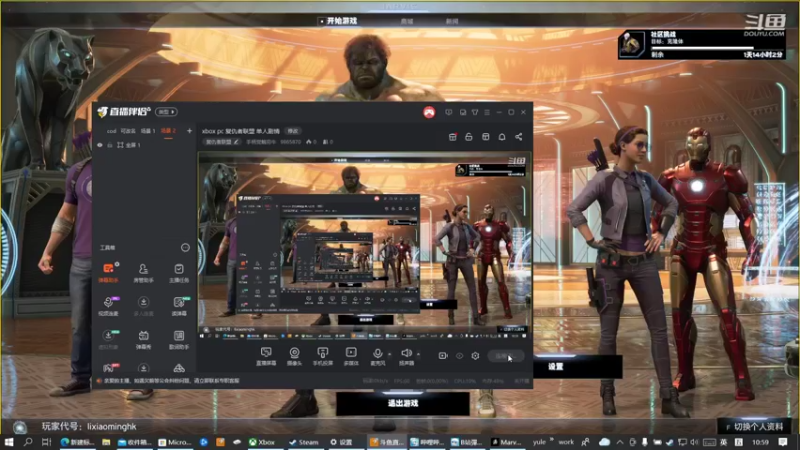
Task: Open stream settings gear in bottom bar
Action: coord(475,356)
